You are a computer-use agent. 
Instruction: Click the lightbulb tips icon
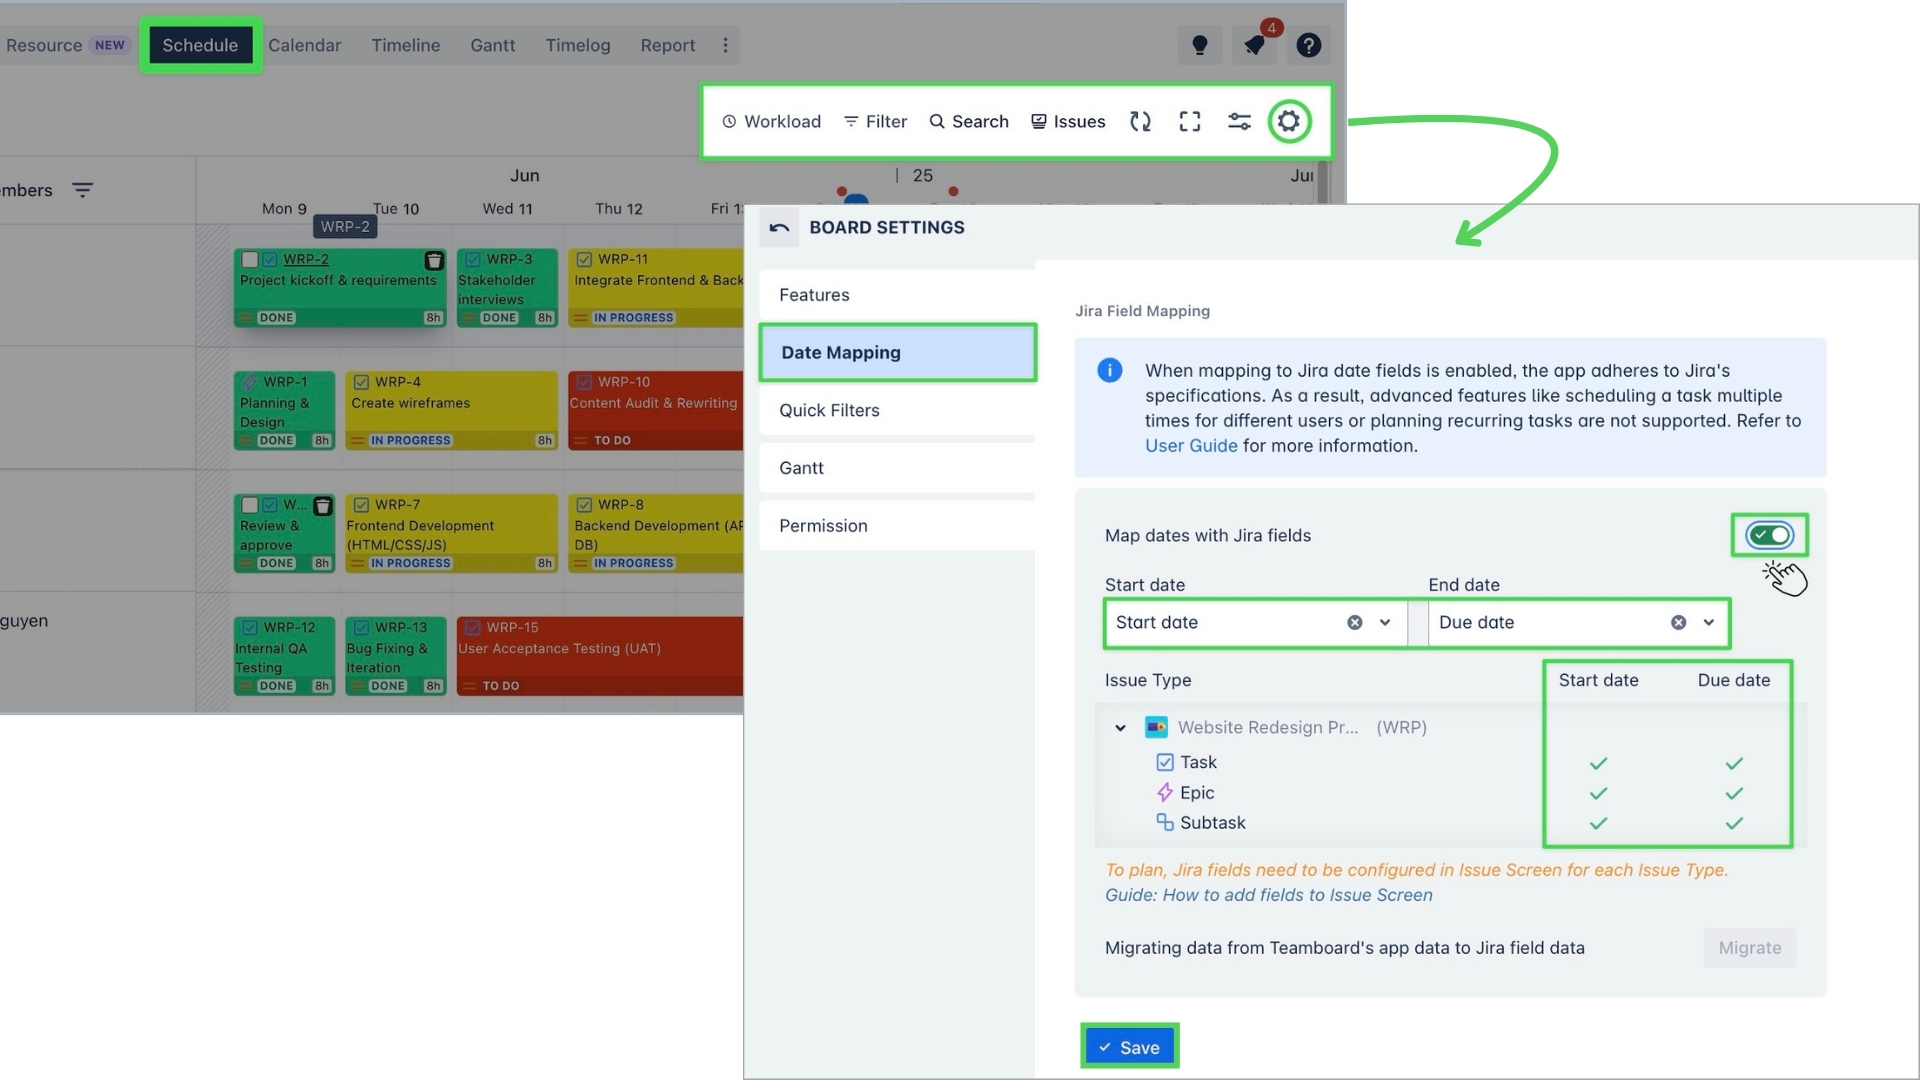point(1199,45)
